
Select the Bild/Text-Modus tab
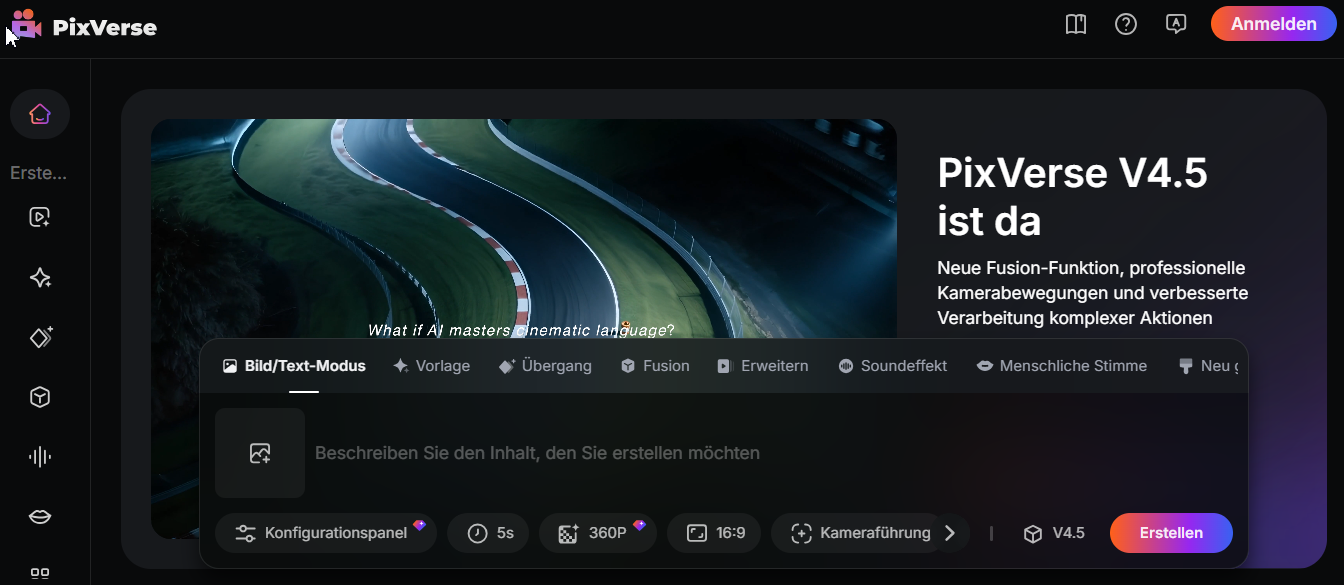click(x=294, y=366)
